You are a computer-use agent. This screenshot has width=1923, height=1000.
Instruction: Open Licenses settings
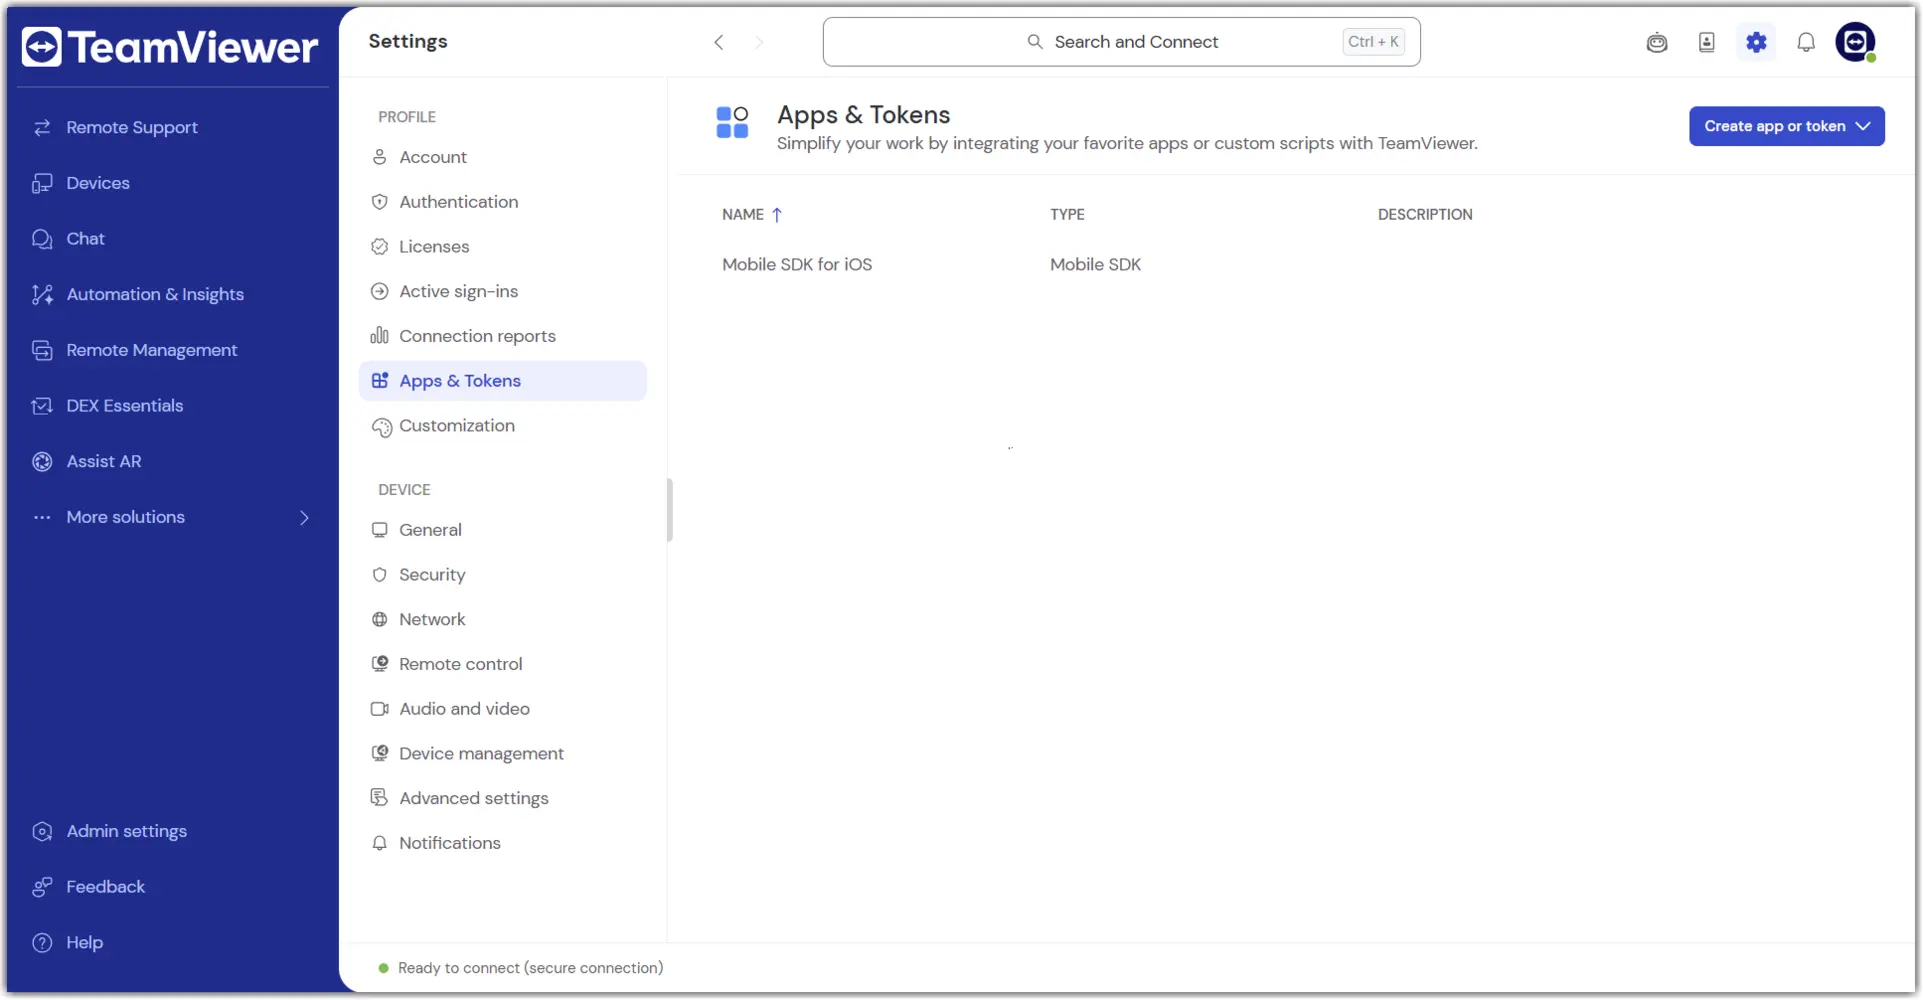pos(503,247)
